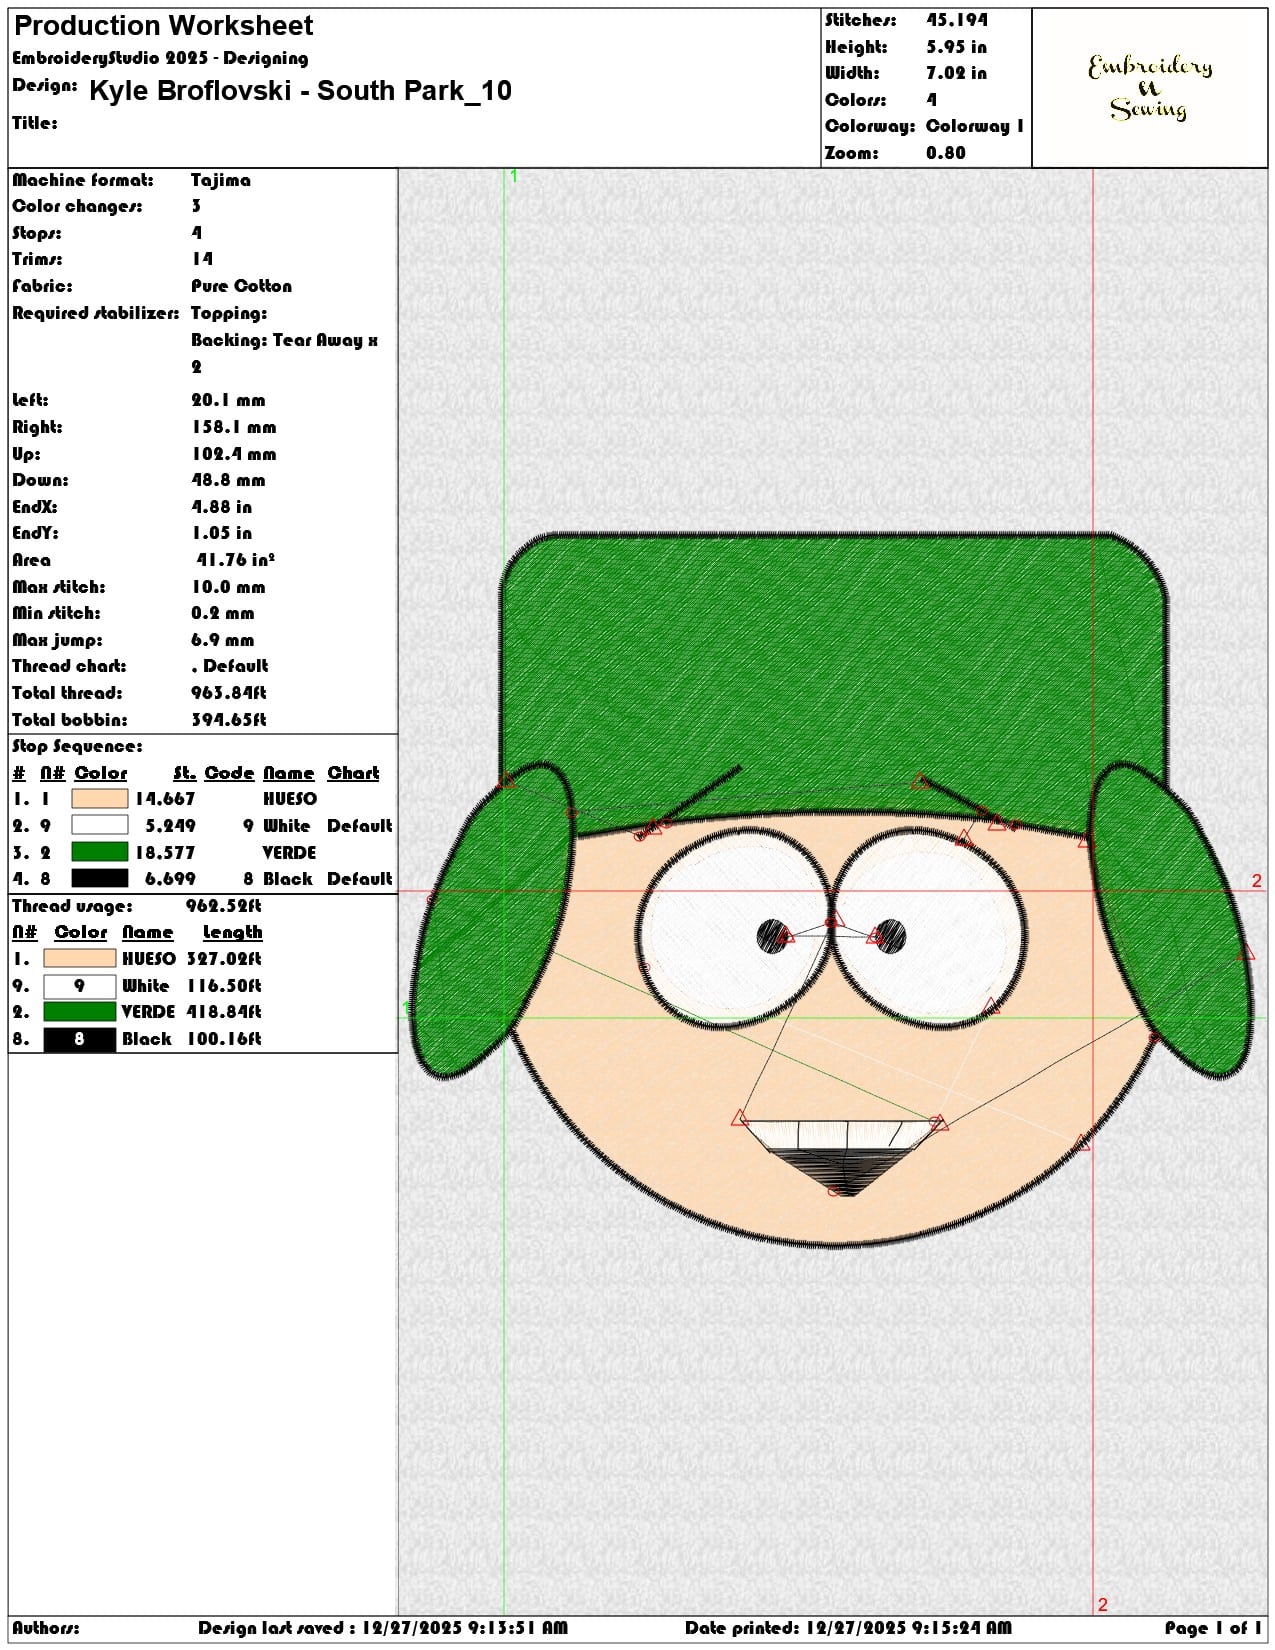
Task: Click the Min stitch value 0.2 mm
Action: tap(223, 613)
